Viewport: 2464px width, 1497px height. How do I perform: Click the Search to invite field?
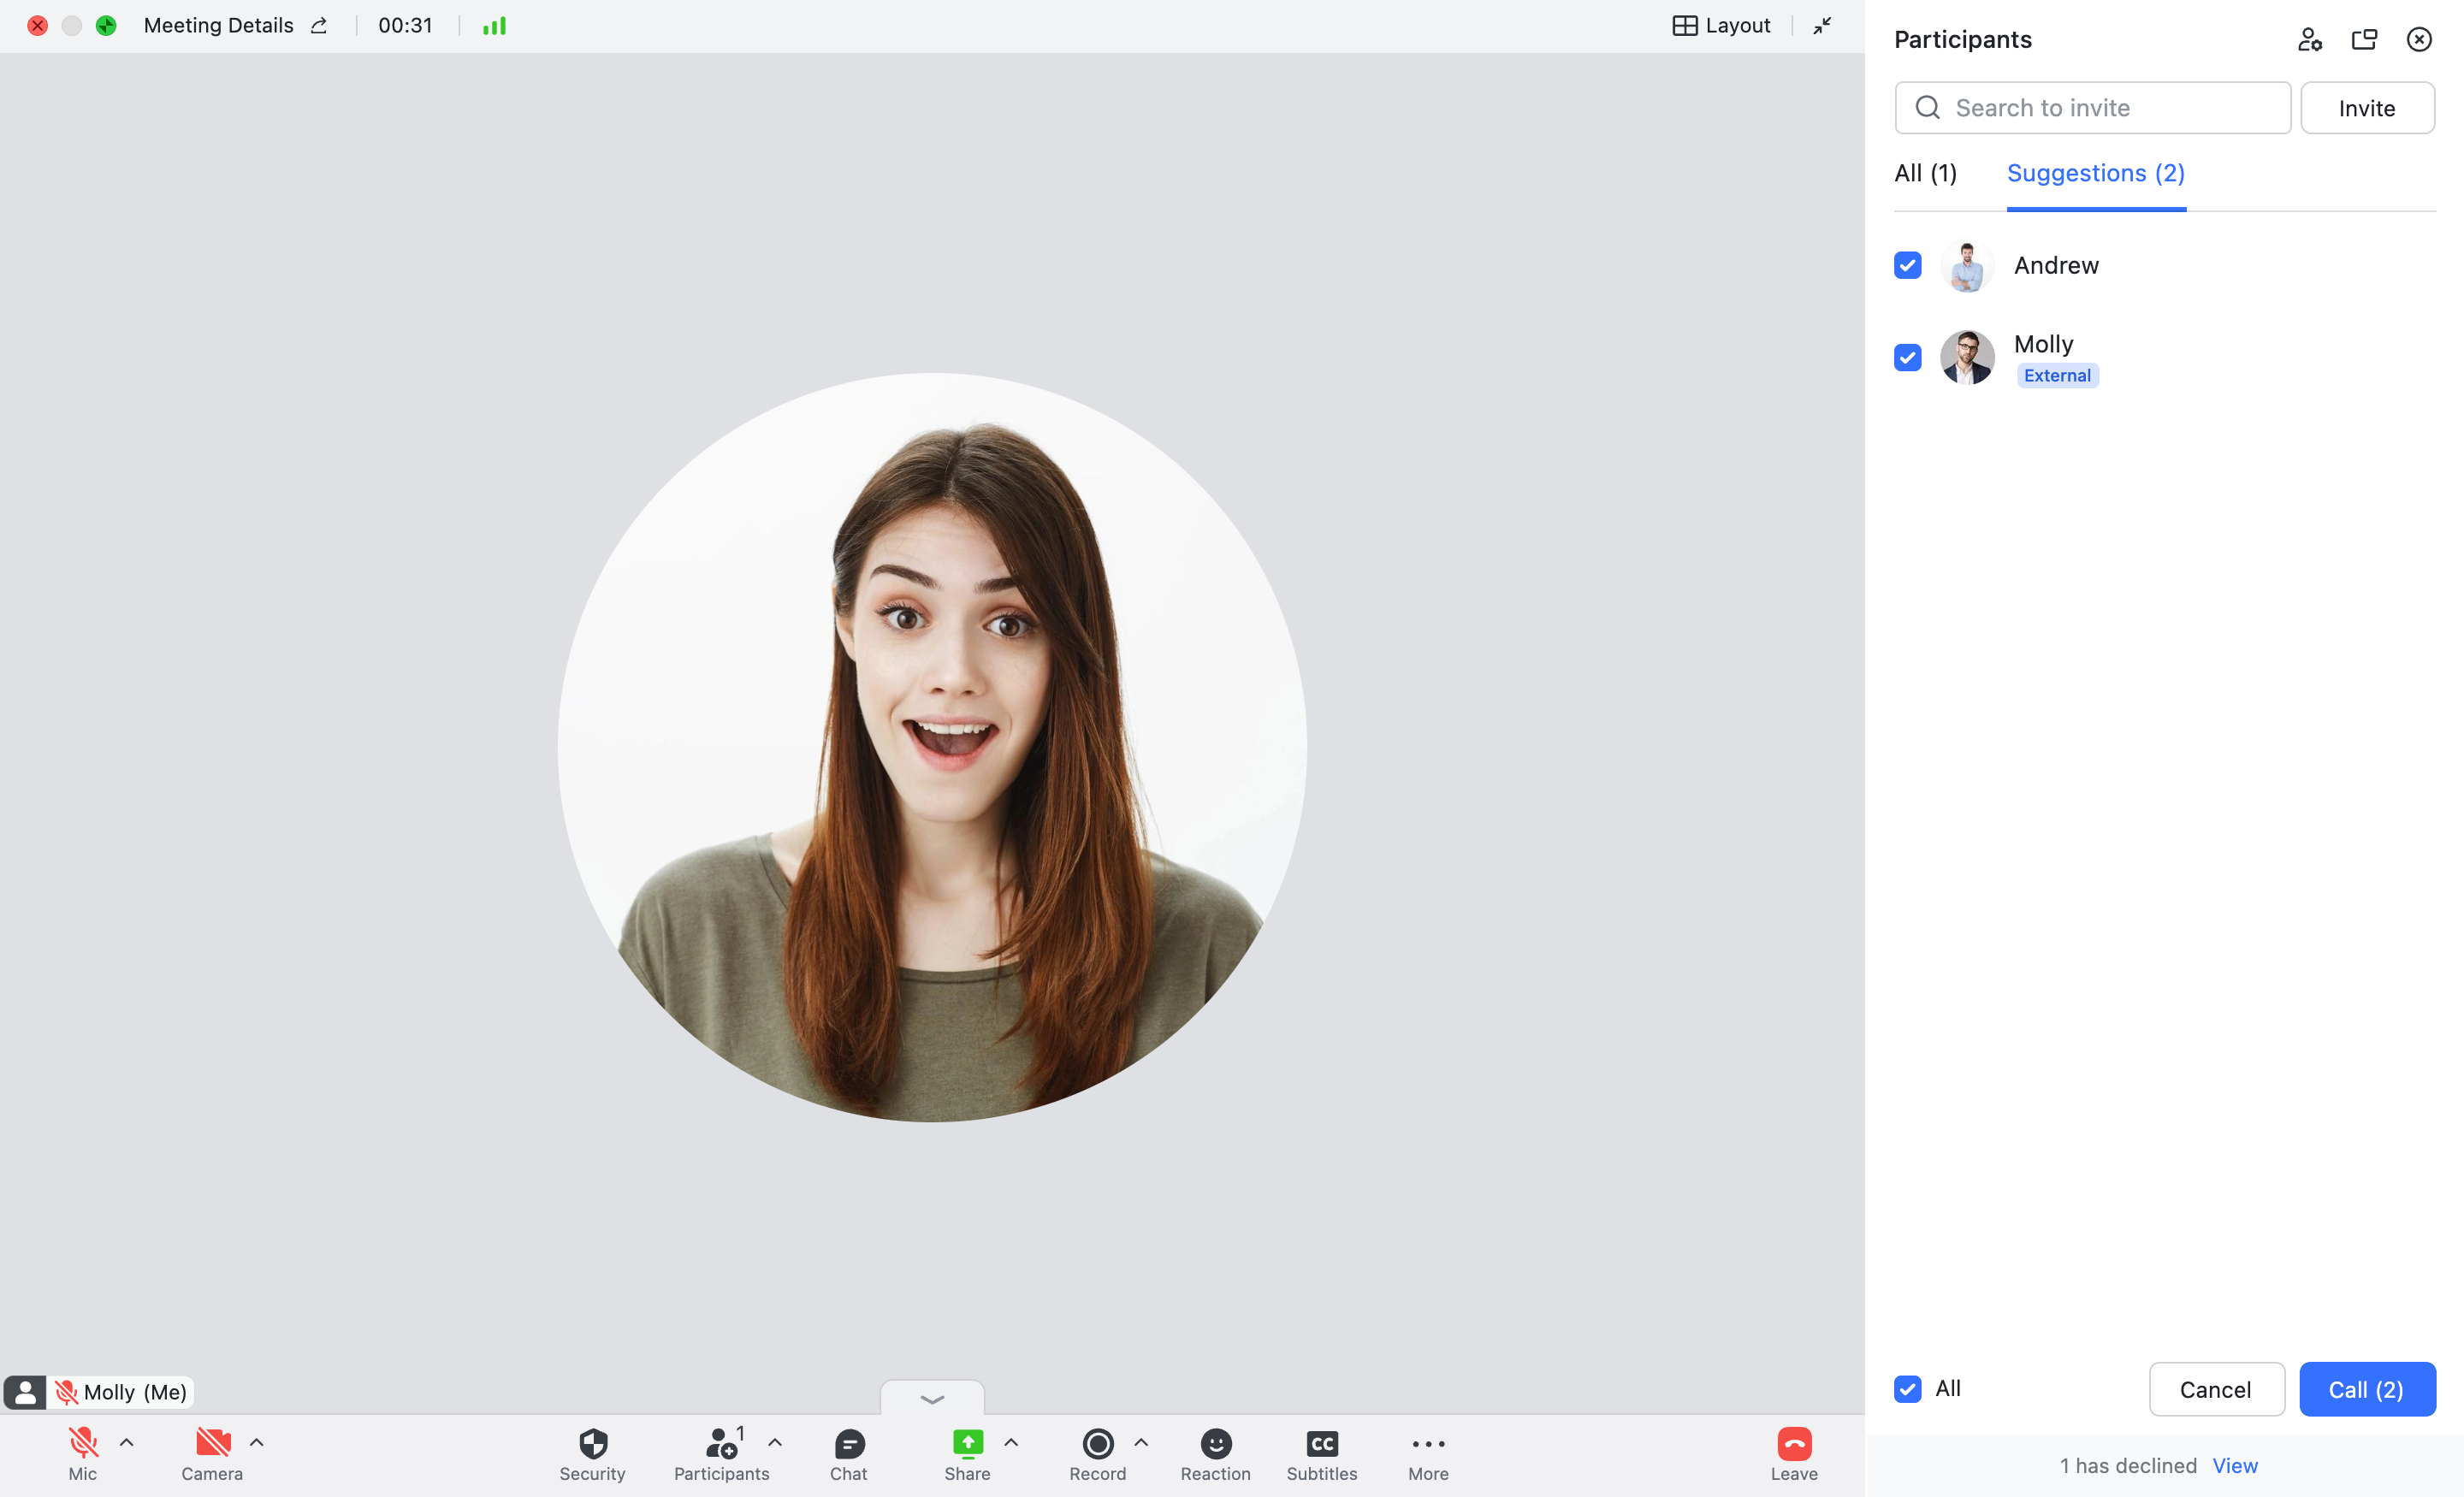(2090, 107)
